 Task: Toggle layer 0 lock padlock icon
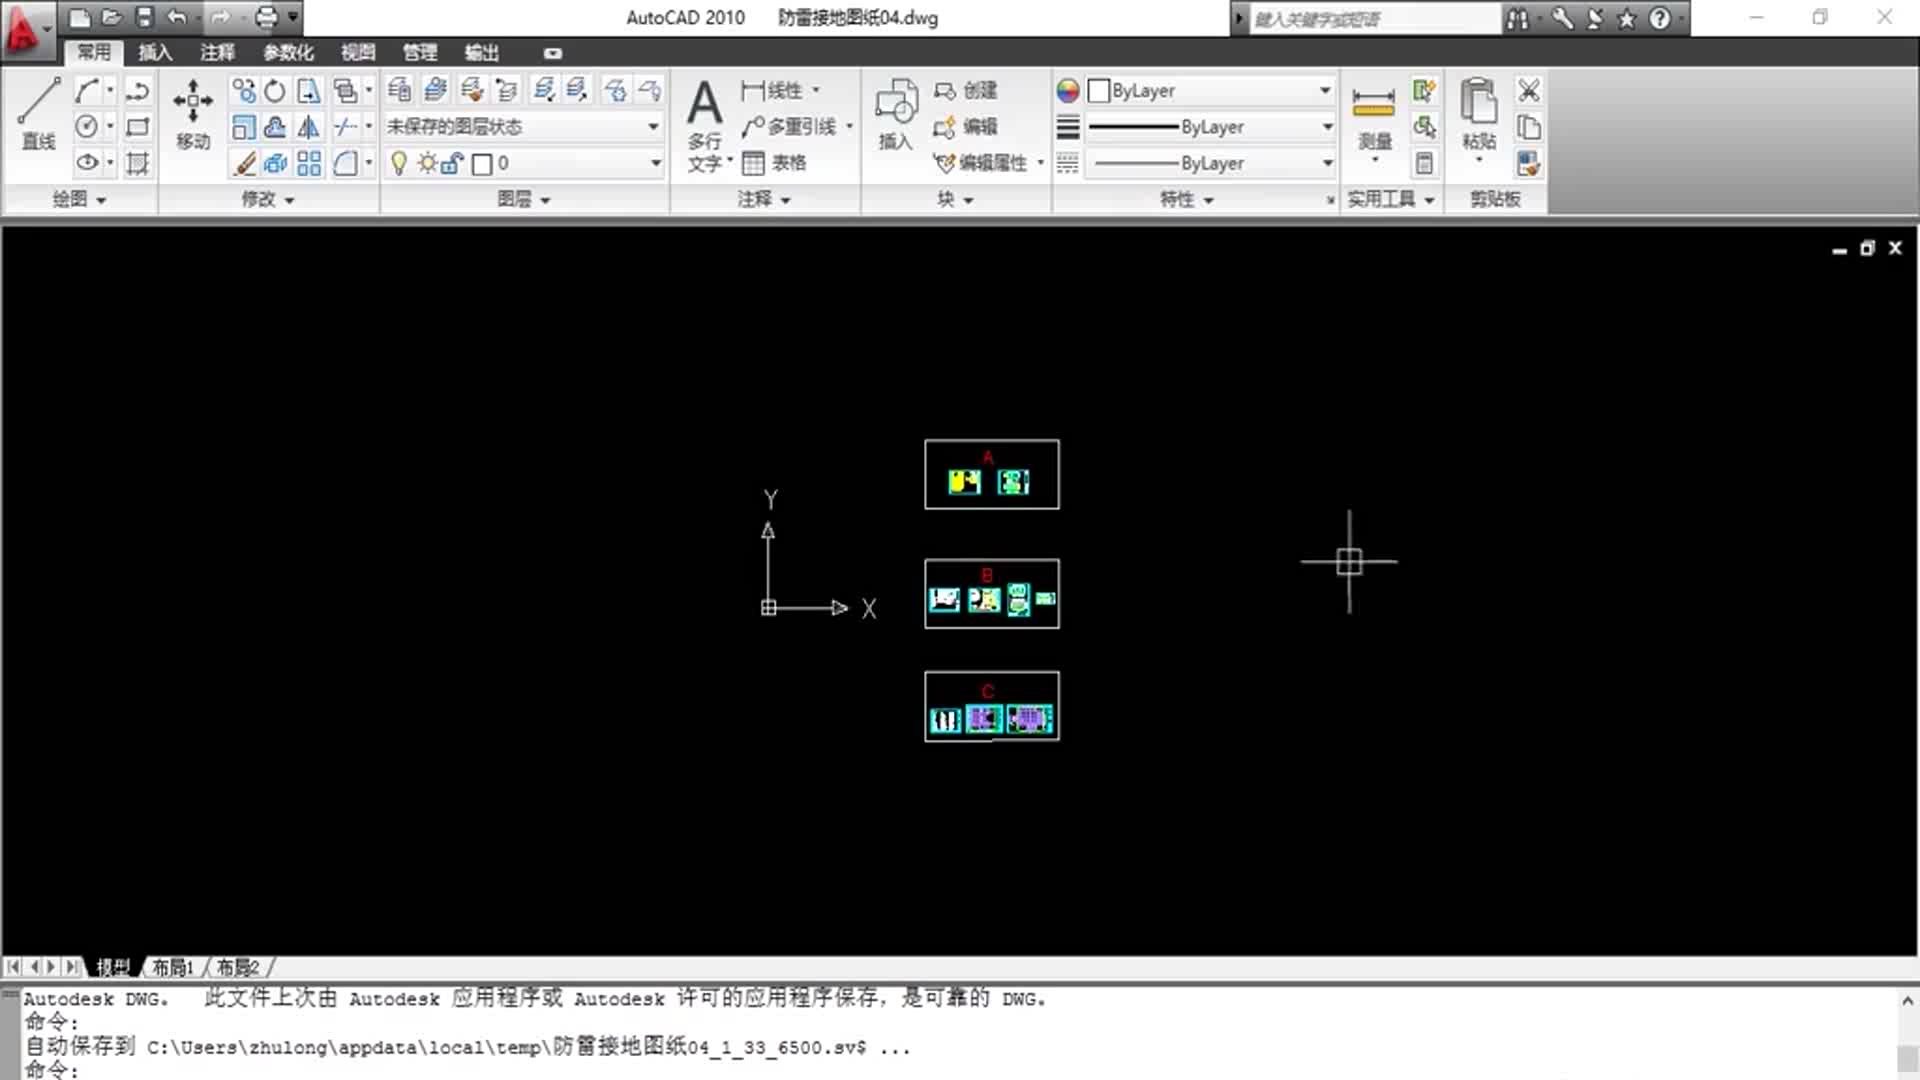452,163
